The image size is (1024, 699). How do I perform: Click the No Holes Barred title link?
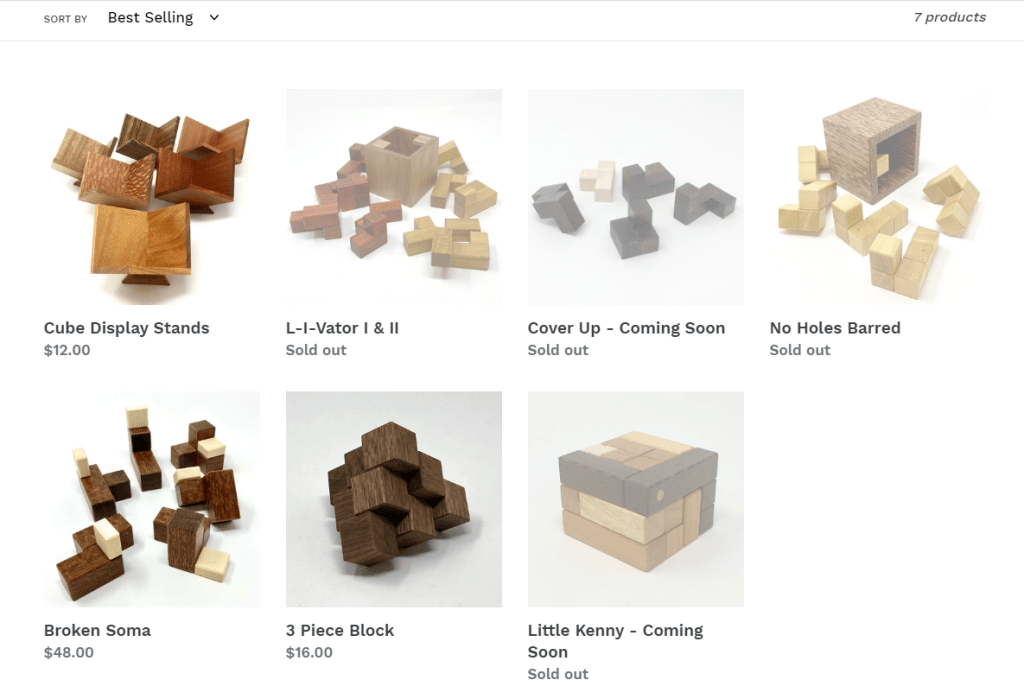(x=835, y=328)
